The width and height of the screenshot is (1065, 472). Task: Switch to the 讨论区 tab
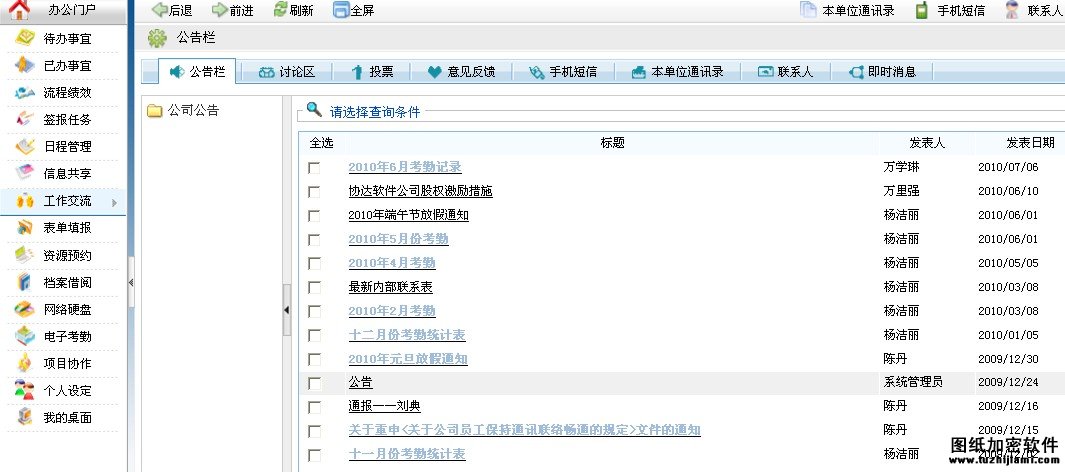click(x=287, y=71)
